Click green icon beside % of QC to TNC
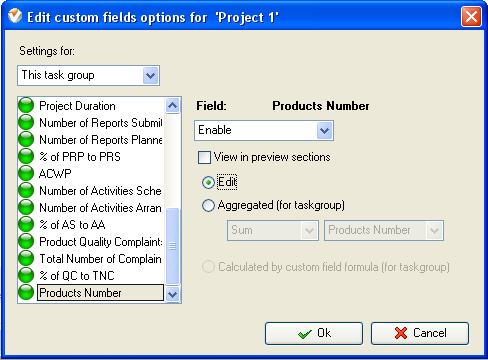Viewport: 488px width, 360px height. point(26,275)
